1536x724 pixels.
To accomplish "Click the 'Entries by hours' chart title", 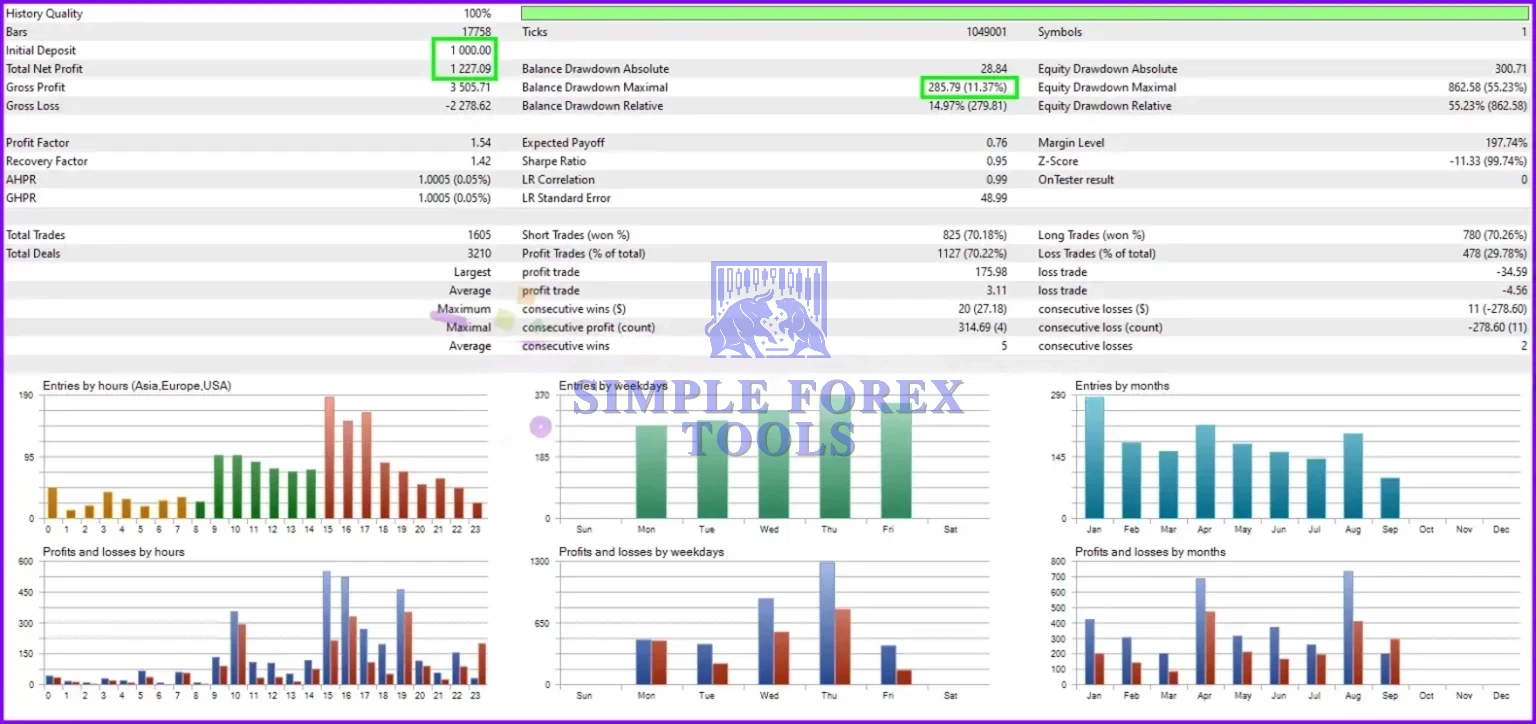I will coord(137,385).
